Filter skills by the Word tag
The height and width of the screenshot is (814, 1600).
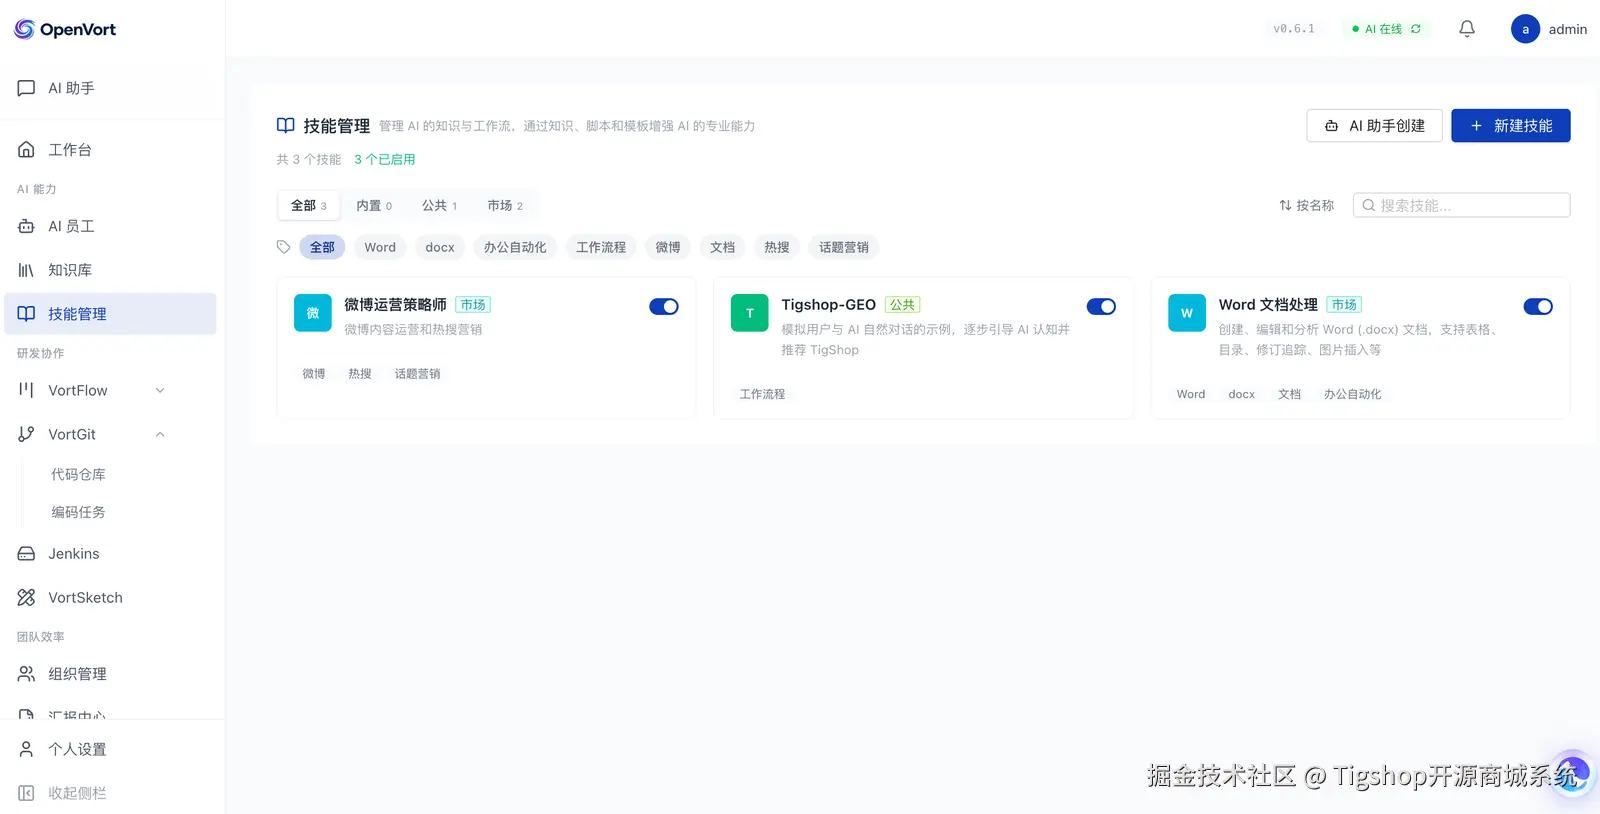[380, 248]
